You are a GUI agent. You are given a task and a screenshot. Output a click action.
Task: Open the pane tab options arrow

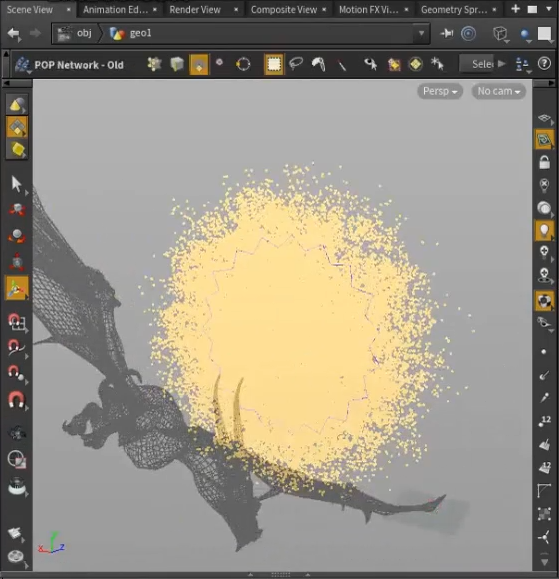[x=549, y=9]
